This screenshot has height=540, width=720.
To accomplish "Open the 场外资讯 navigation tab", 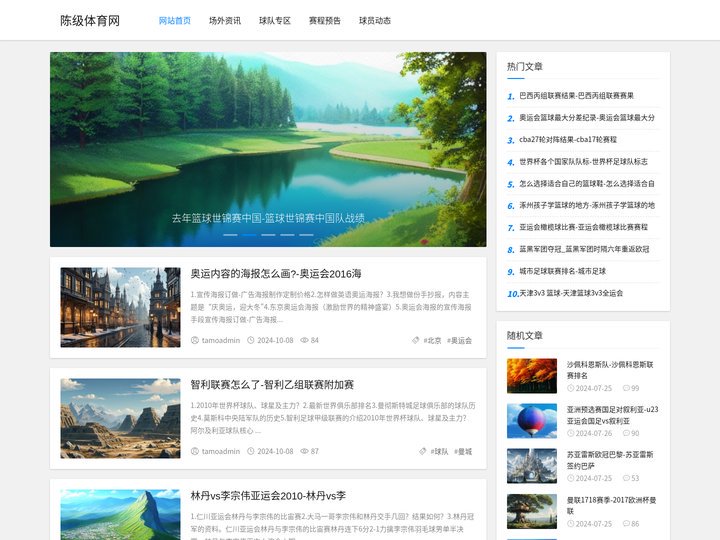I will 225,21.
